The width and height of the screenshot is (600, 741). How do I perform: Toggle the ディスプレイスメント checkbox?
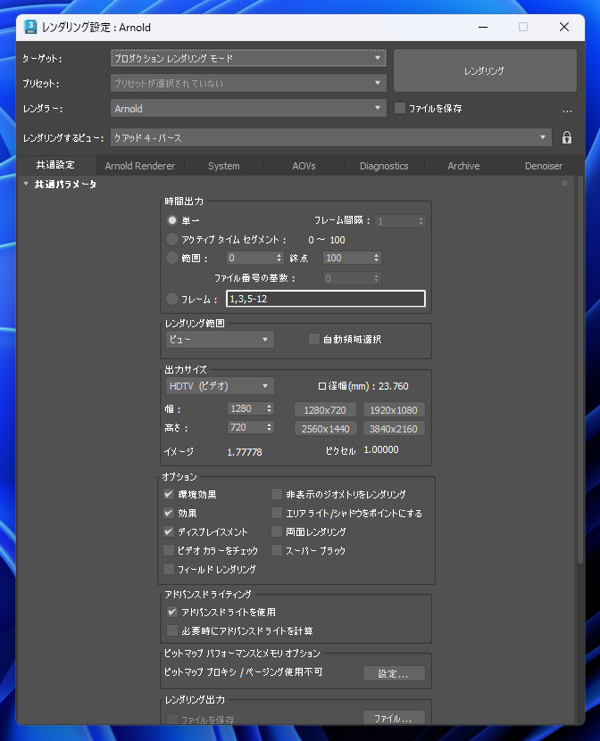[x=169, y=532]
